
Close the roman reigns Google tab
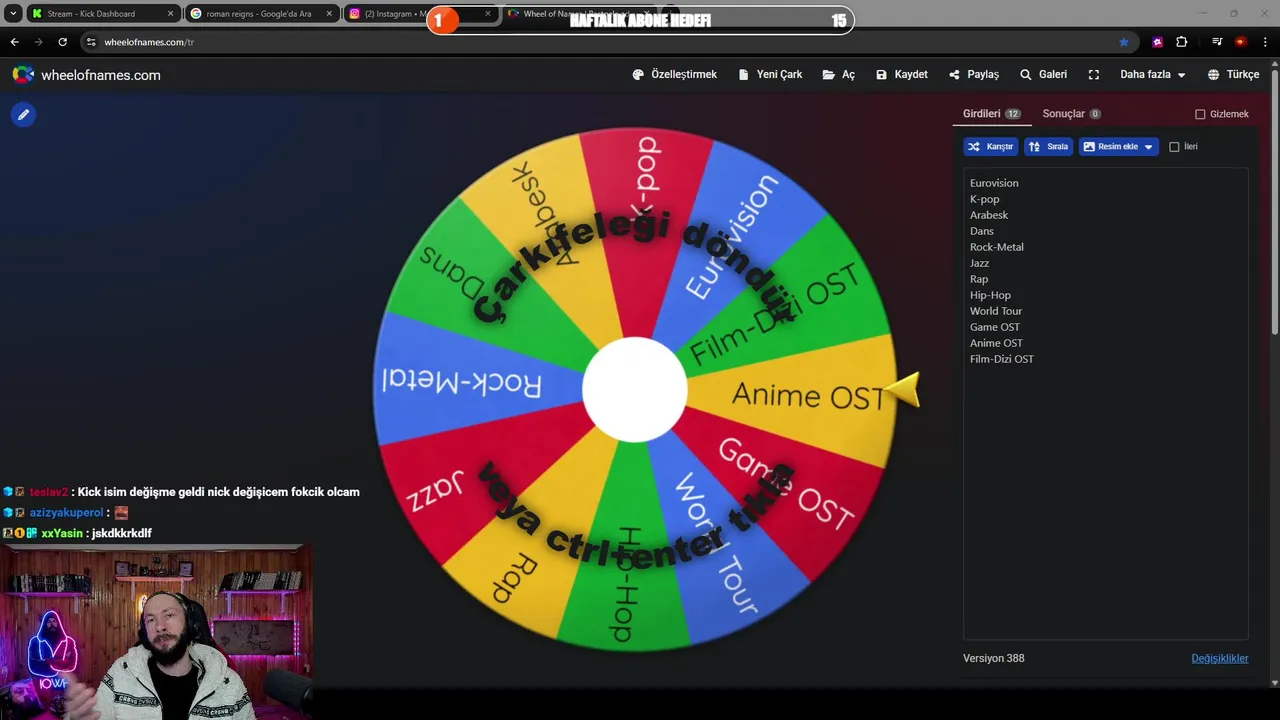[329, 14]
